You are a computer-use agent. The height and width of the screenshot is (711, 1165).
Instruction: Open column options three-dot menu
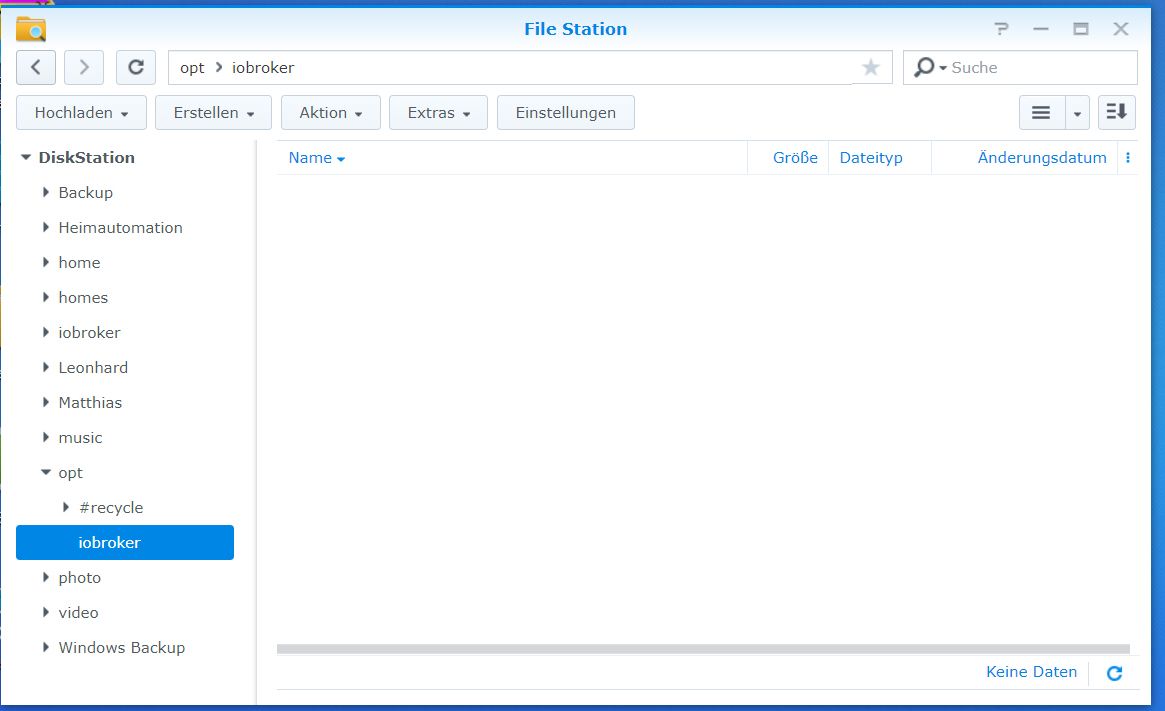tap(1128, 158)
